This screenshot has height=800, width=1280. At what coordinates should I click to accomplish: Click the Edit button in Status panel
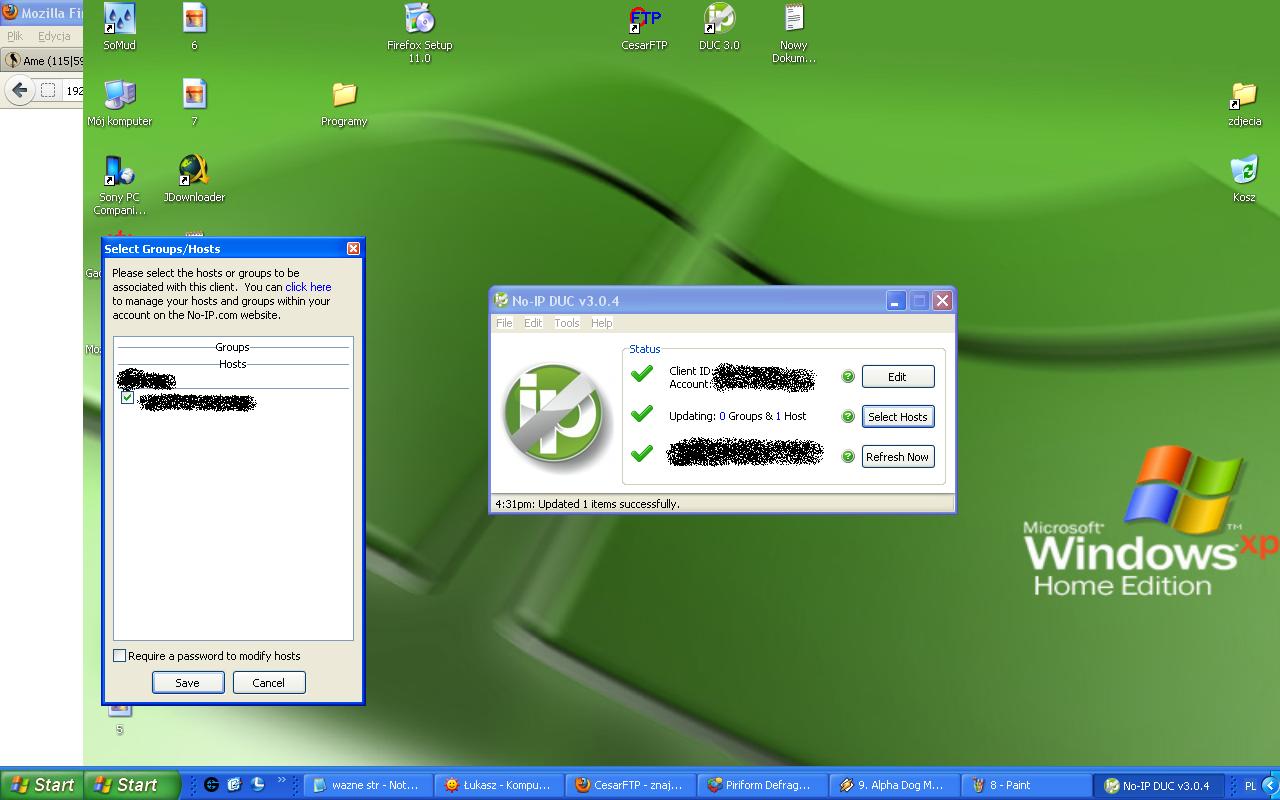[898, 377]
